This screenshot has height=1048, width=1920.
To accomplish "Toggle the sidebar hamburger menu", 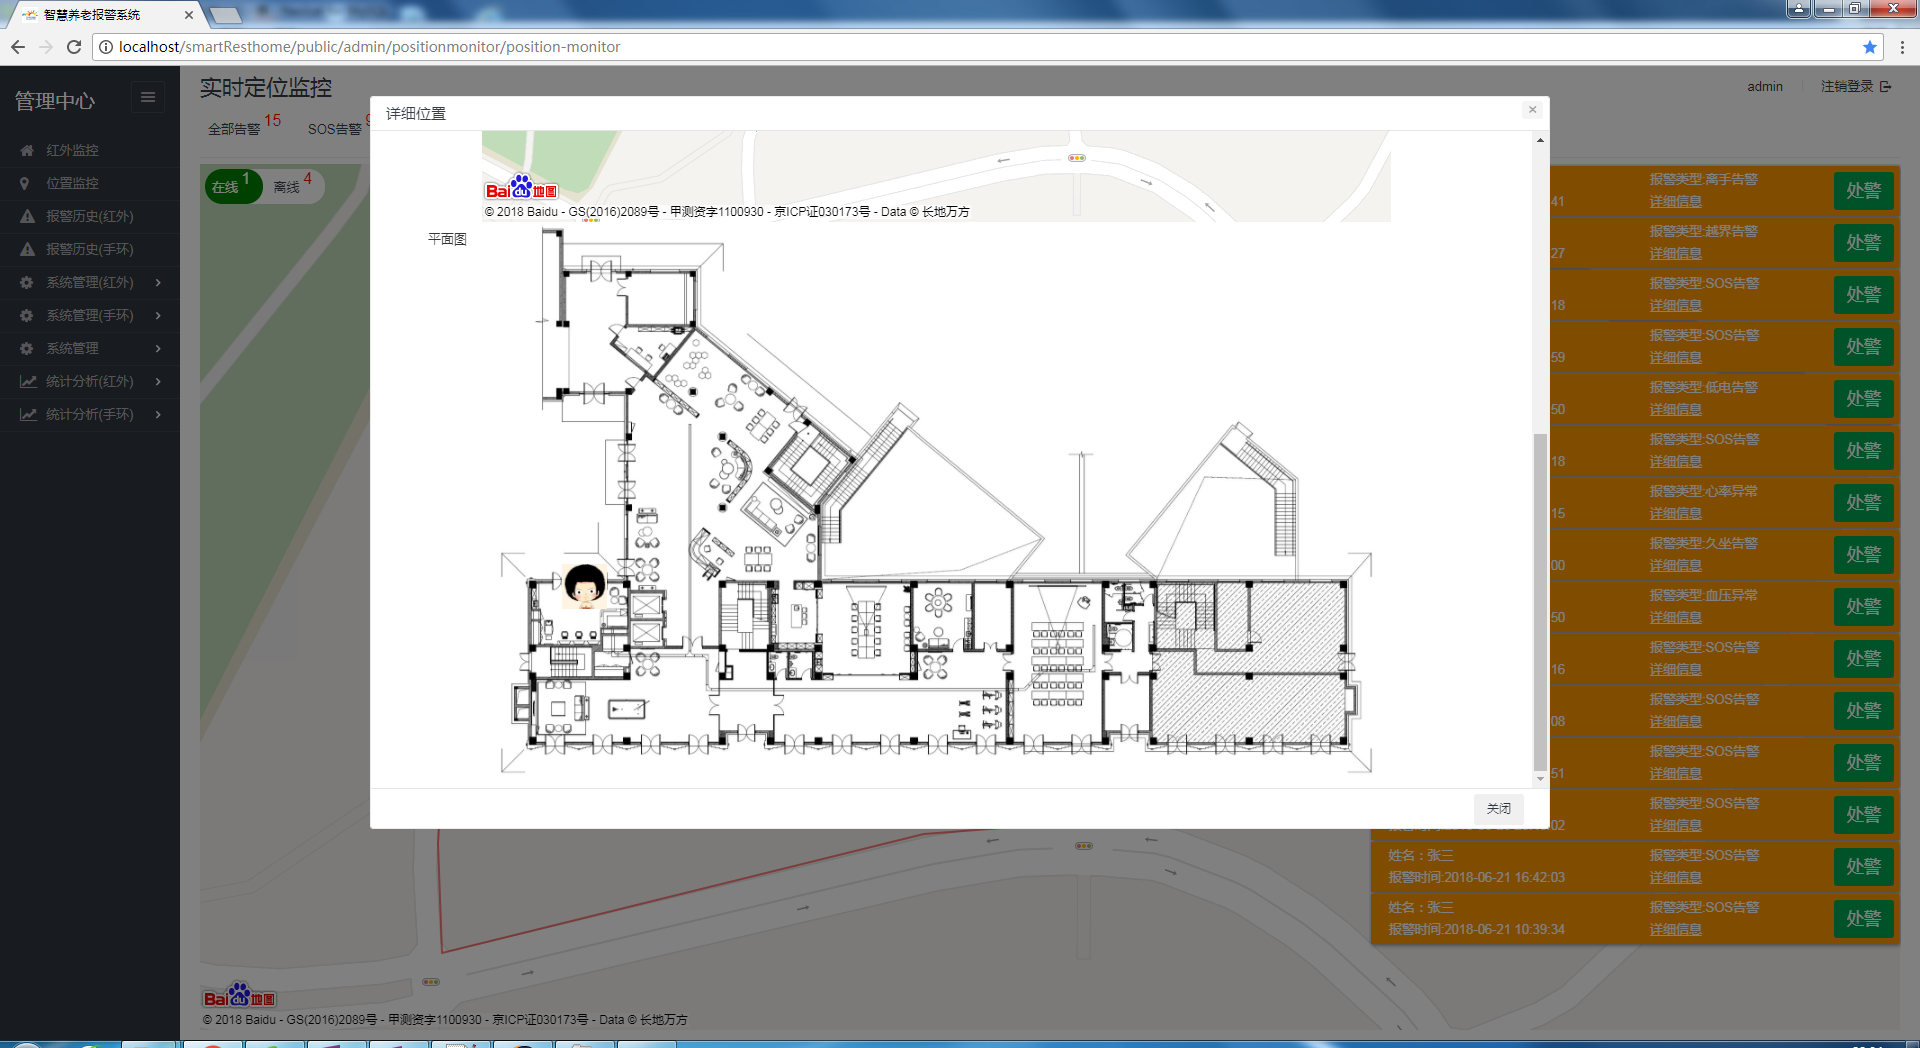I will pyautogui.click(x=148, y=97).
